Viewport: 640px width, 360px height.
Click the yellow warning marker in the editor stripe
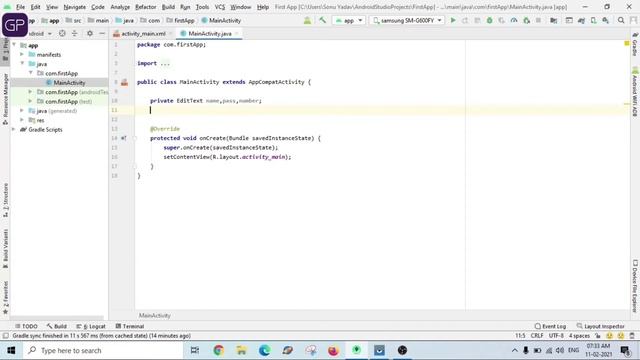627,43
